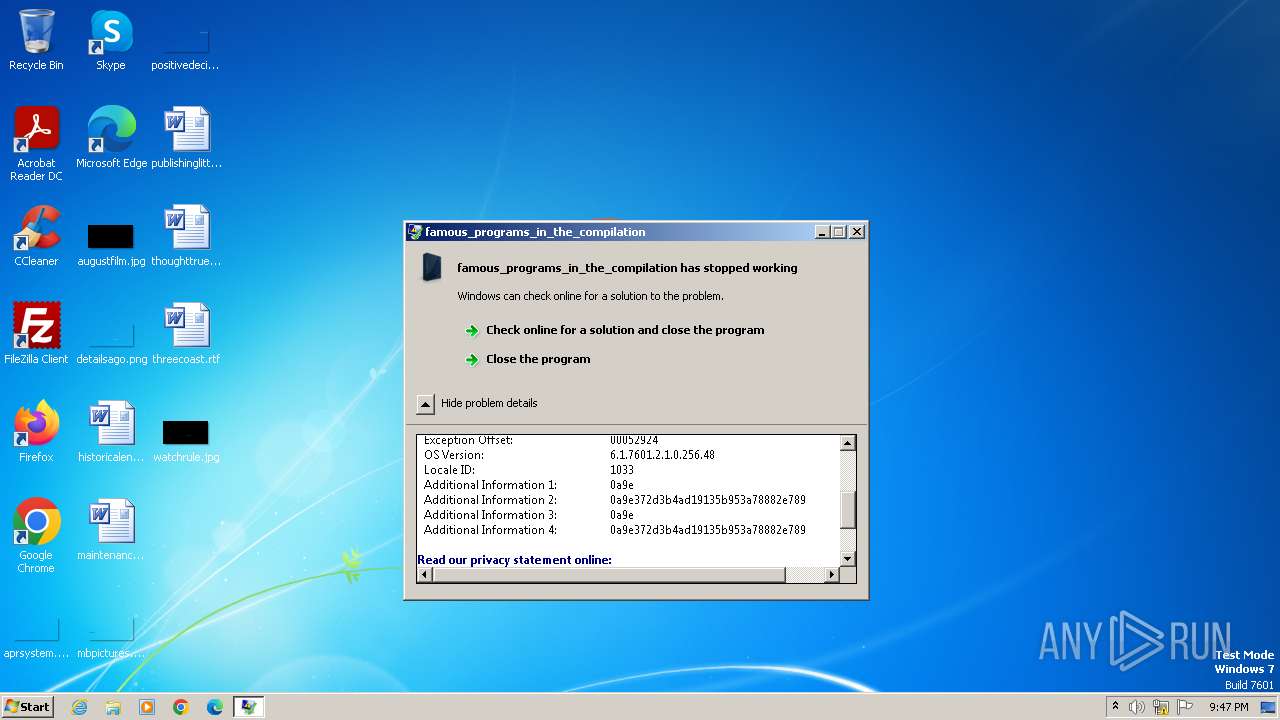Select Additional Information 4 hash value
Screen dimensions: 1280x720
[707, 530]
